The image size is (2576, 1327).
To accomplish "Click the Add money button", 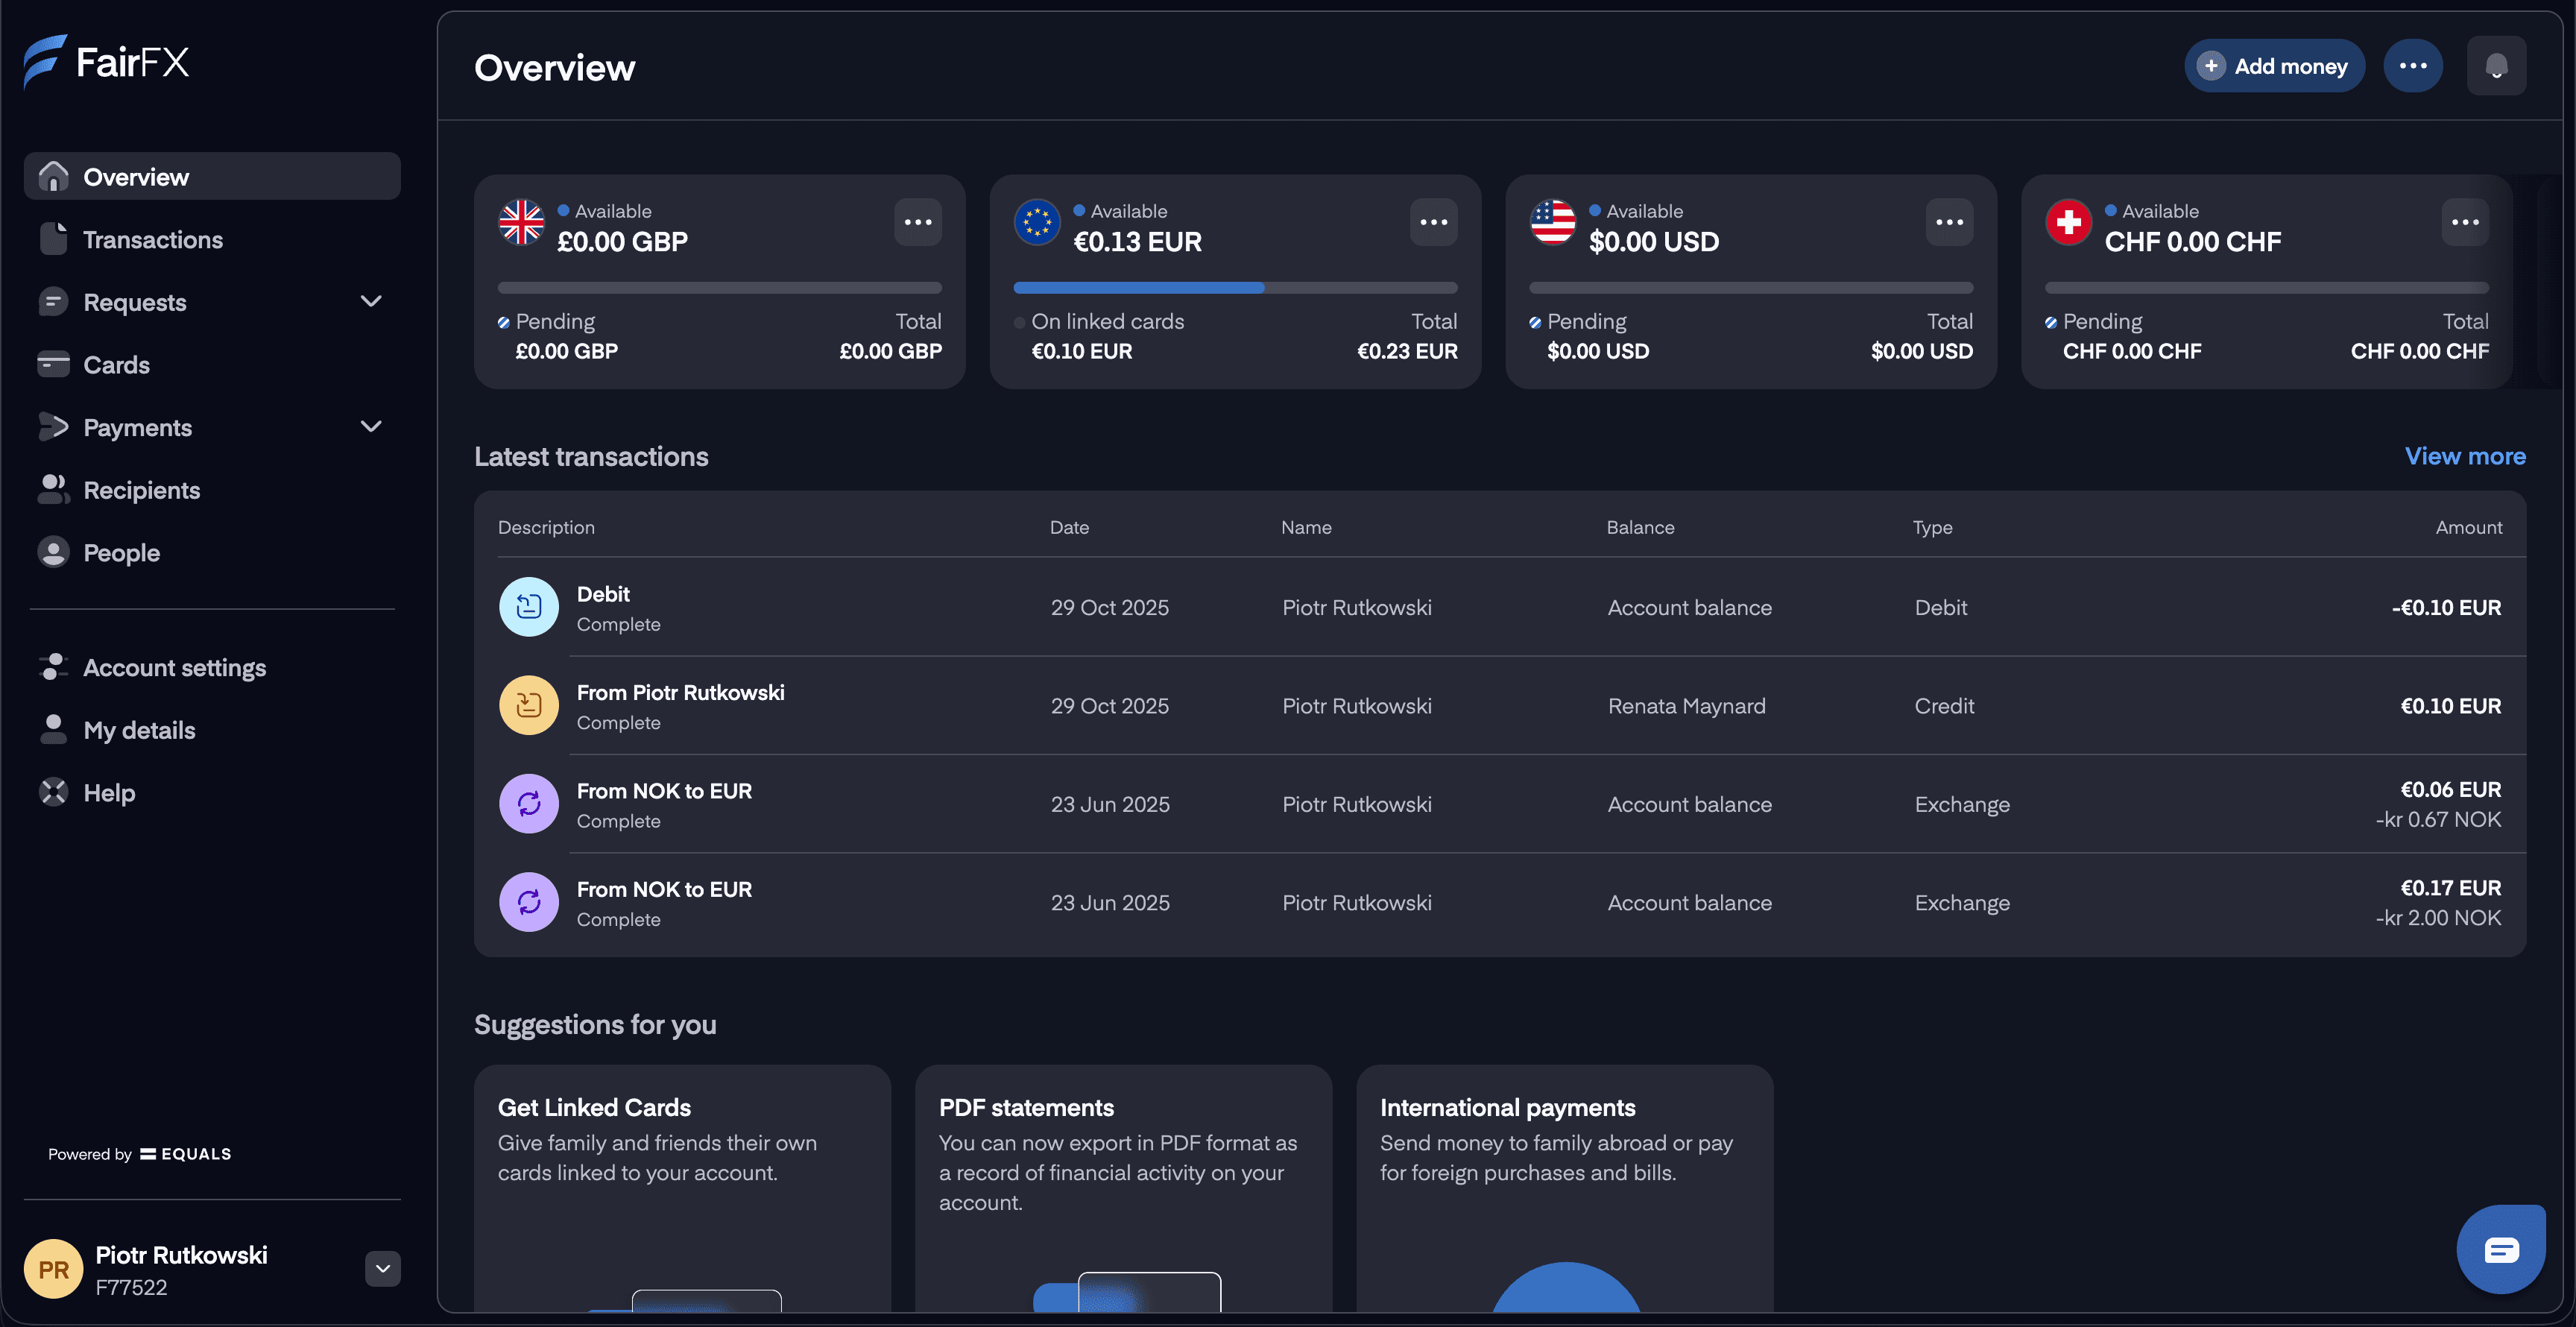I will click(2274, 65).
